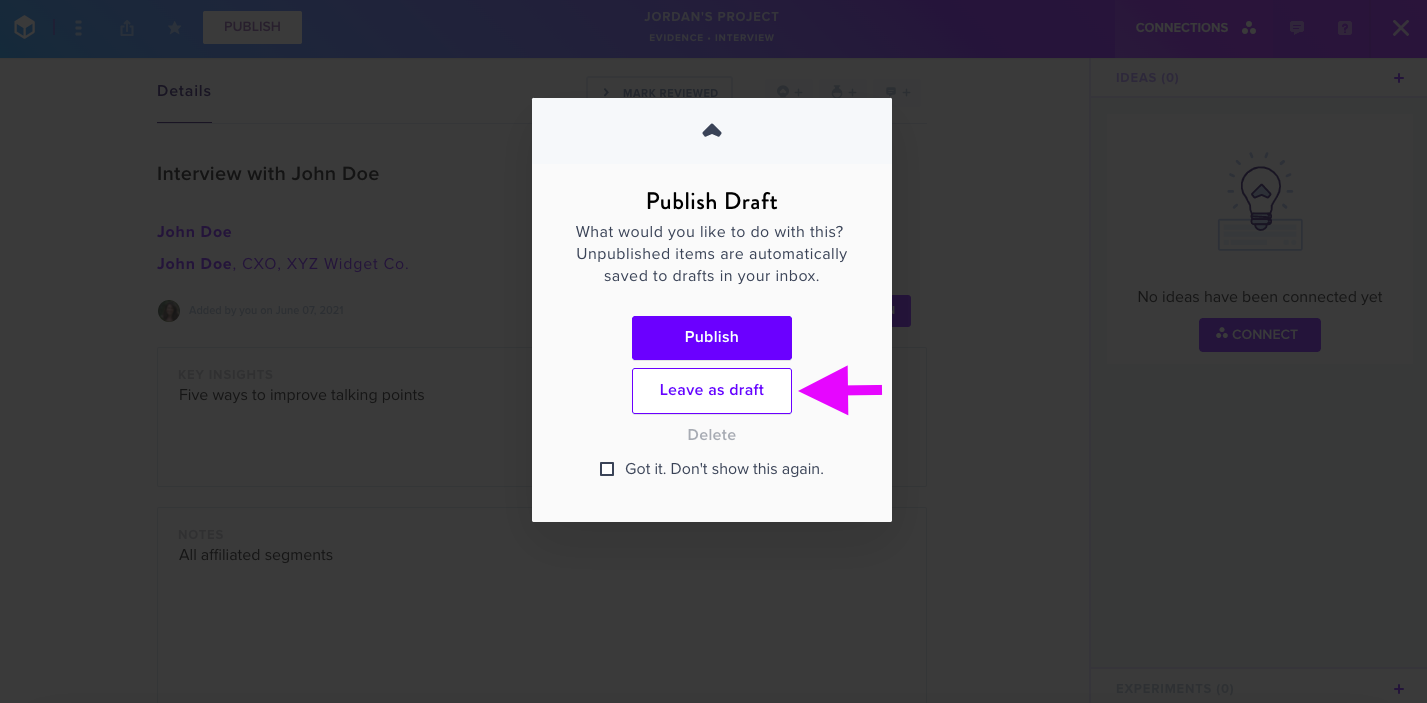Open the comments chat icon in header
This screenshot has width=1427, height=703.
coord(1297,28)
